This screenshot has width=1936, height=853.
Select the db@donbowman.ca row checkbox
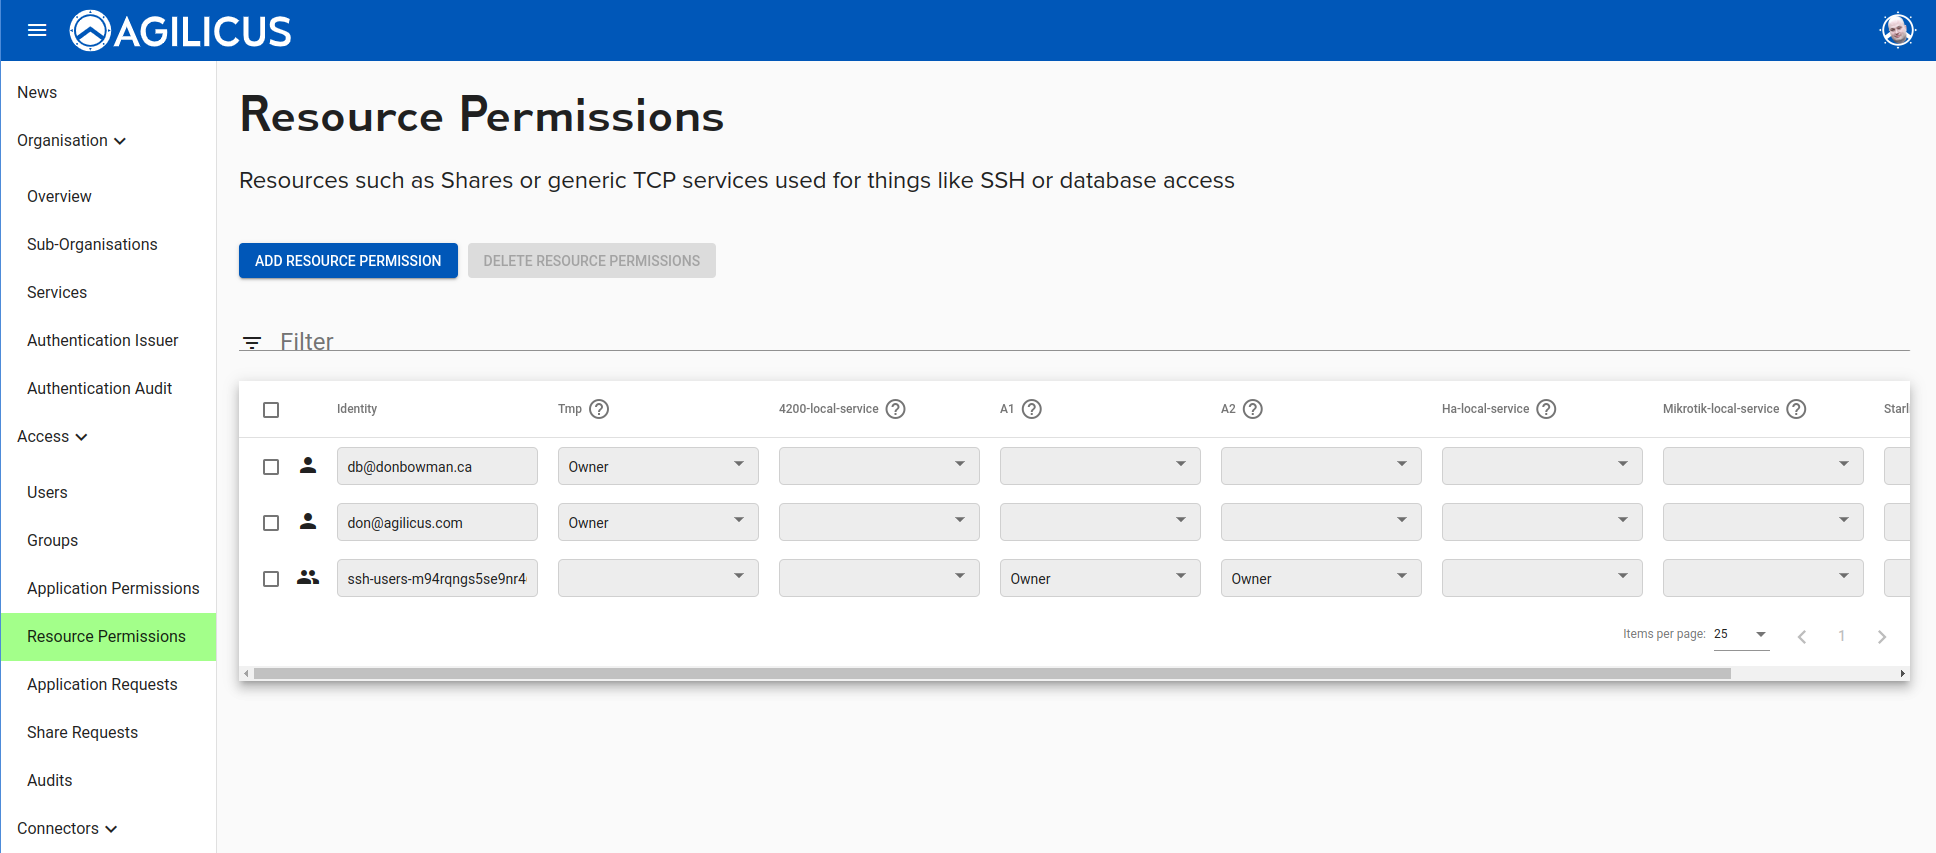[271, 467]
